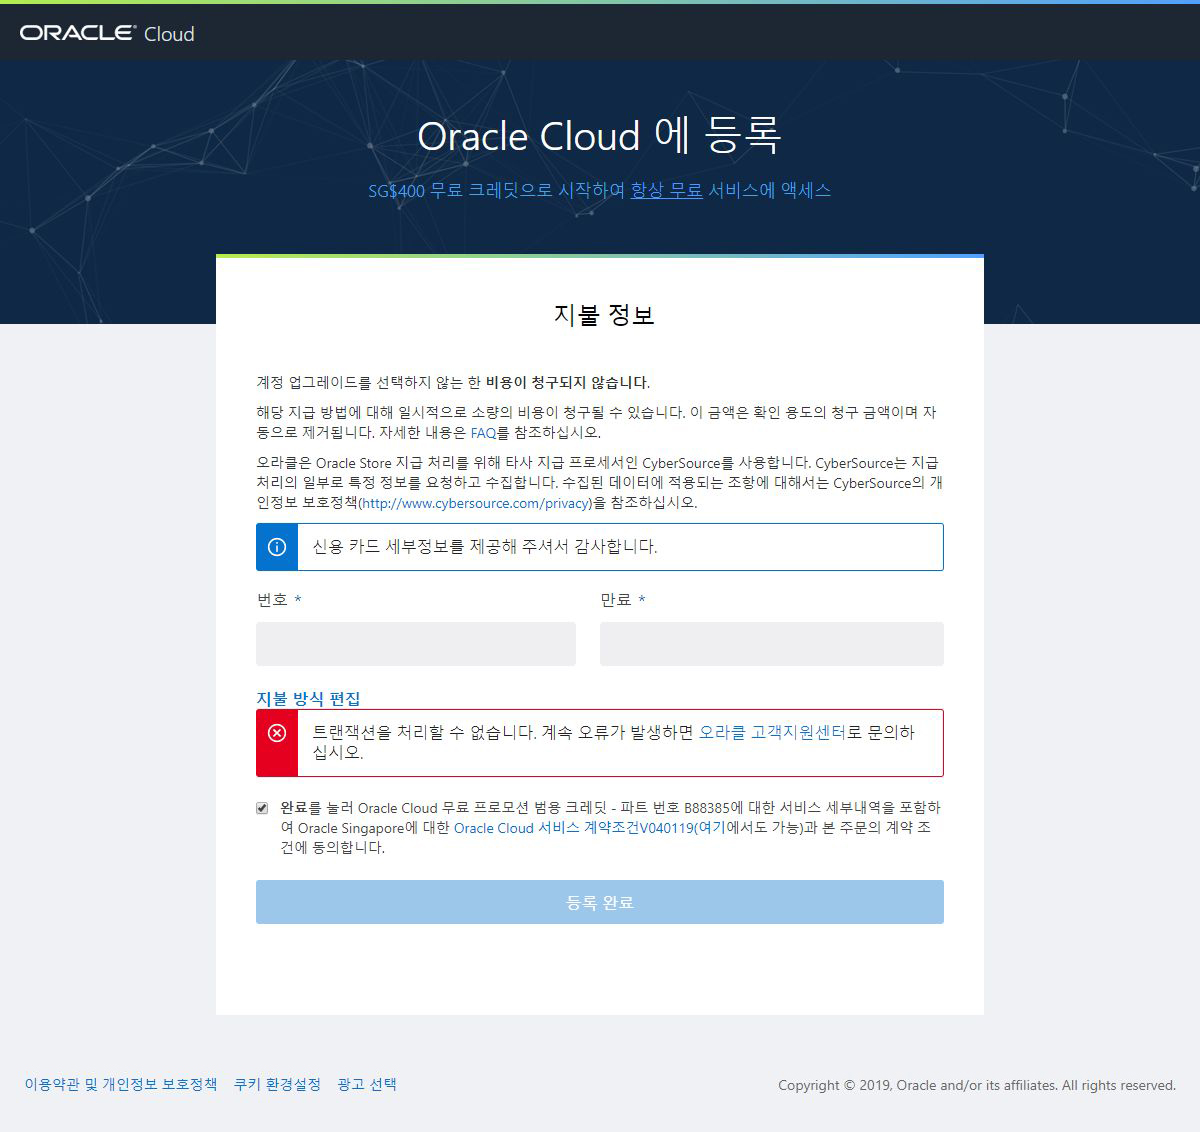The image size is (1200, 1132).
Task: Click the Oracle Cloud 에 등록 title
Action: pos(599,135)
